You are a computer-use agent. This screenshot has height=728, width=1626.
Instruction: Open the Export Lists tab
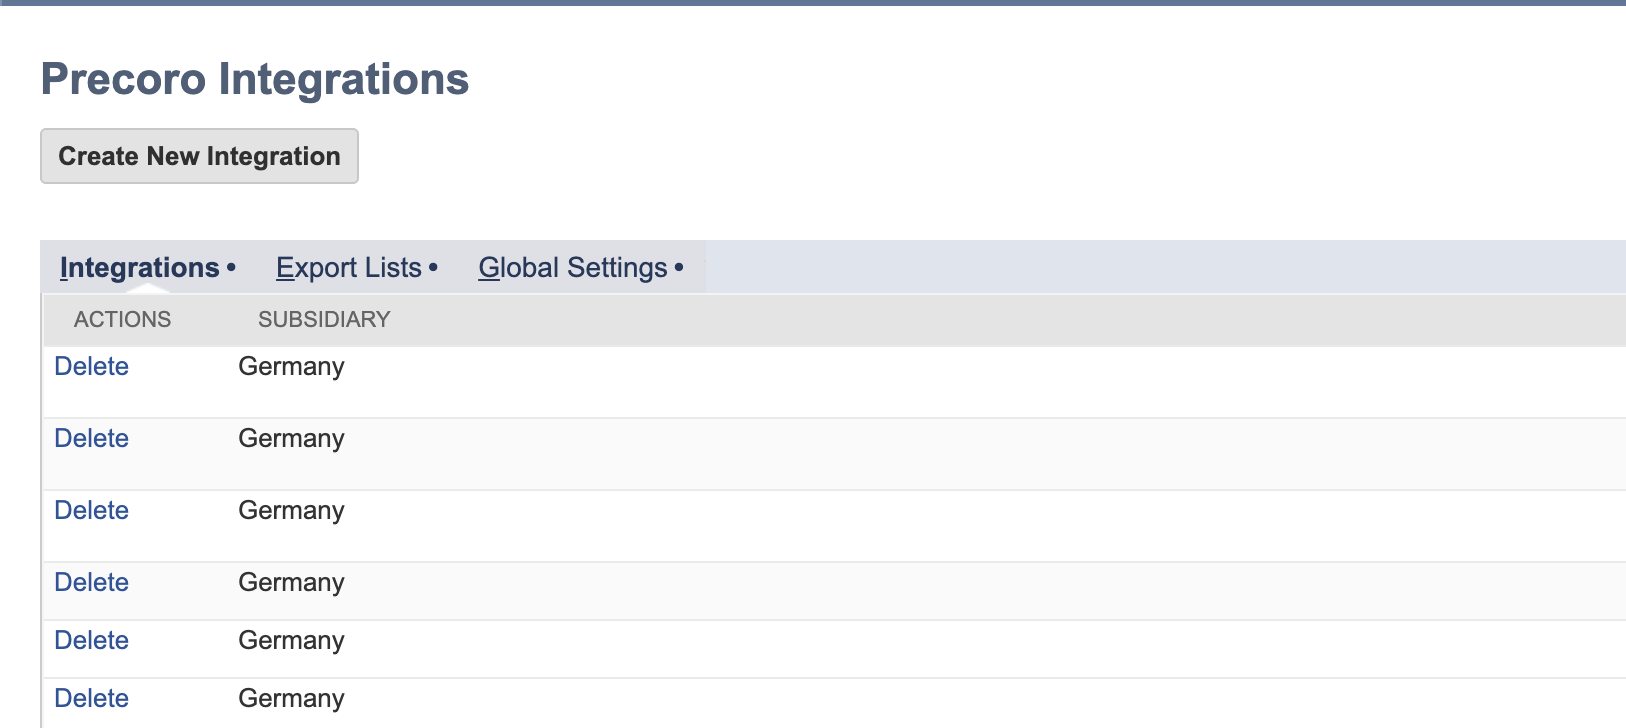pyautogui.click(x=348, y=268)
